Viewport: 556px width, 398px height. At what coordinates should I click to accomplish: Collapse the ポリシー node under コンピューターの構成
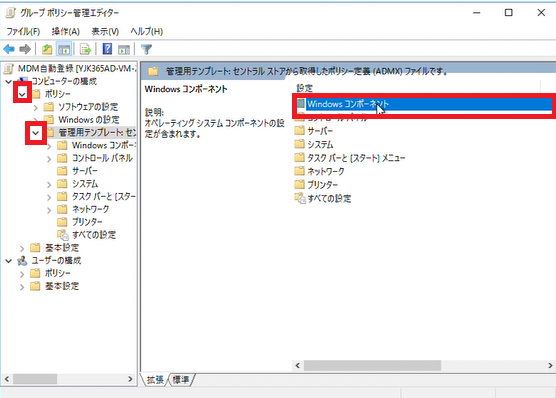click(22, 94)
